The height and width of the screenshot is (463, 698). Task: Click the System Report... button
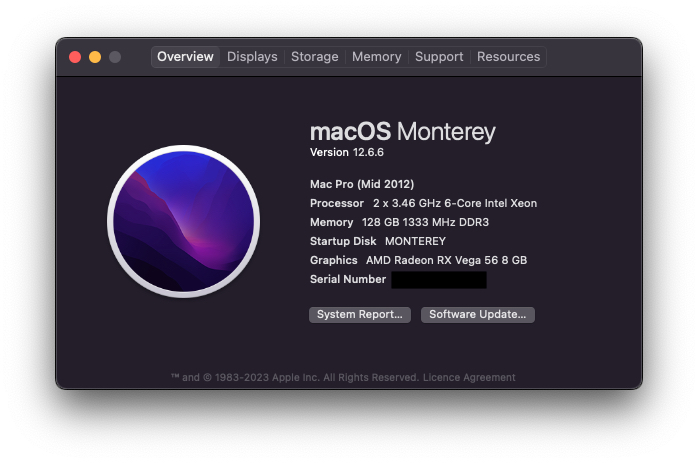(x=360, y=315)
